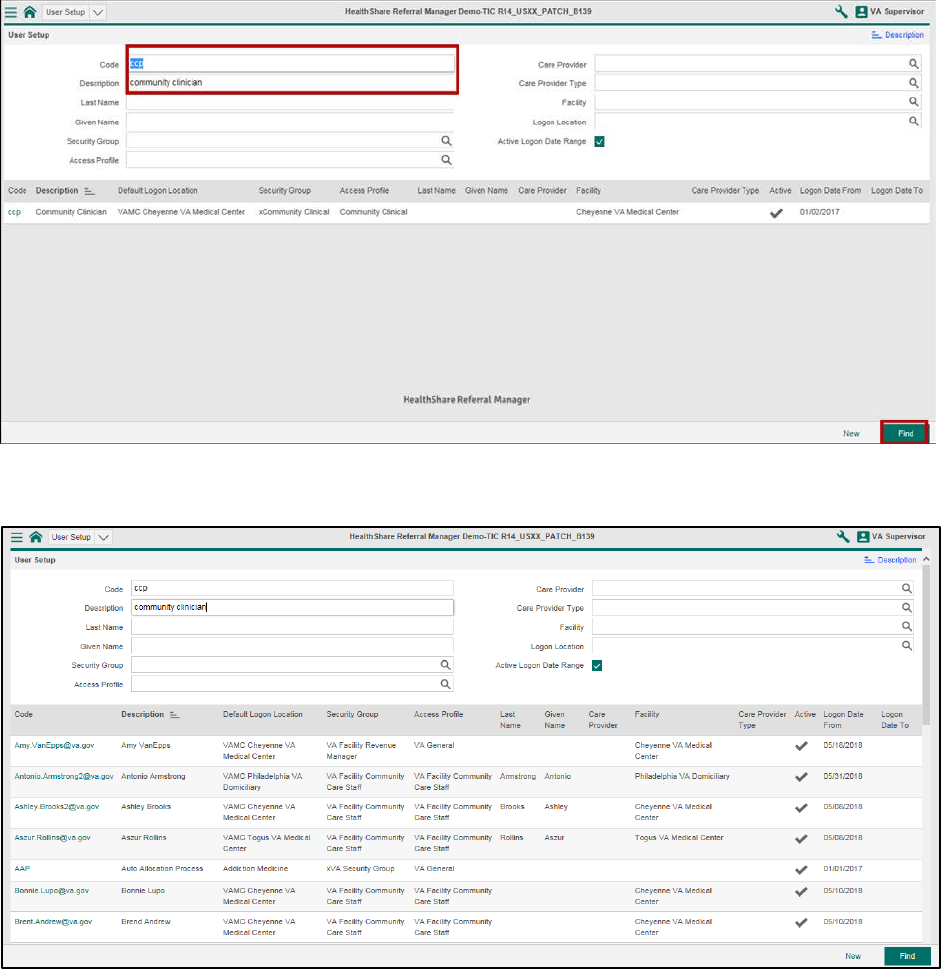The width and height of the screenshot is (941, 969).
Task: Click Facility column header in top window
Action: [x=588, y=191]
